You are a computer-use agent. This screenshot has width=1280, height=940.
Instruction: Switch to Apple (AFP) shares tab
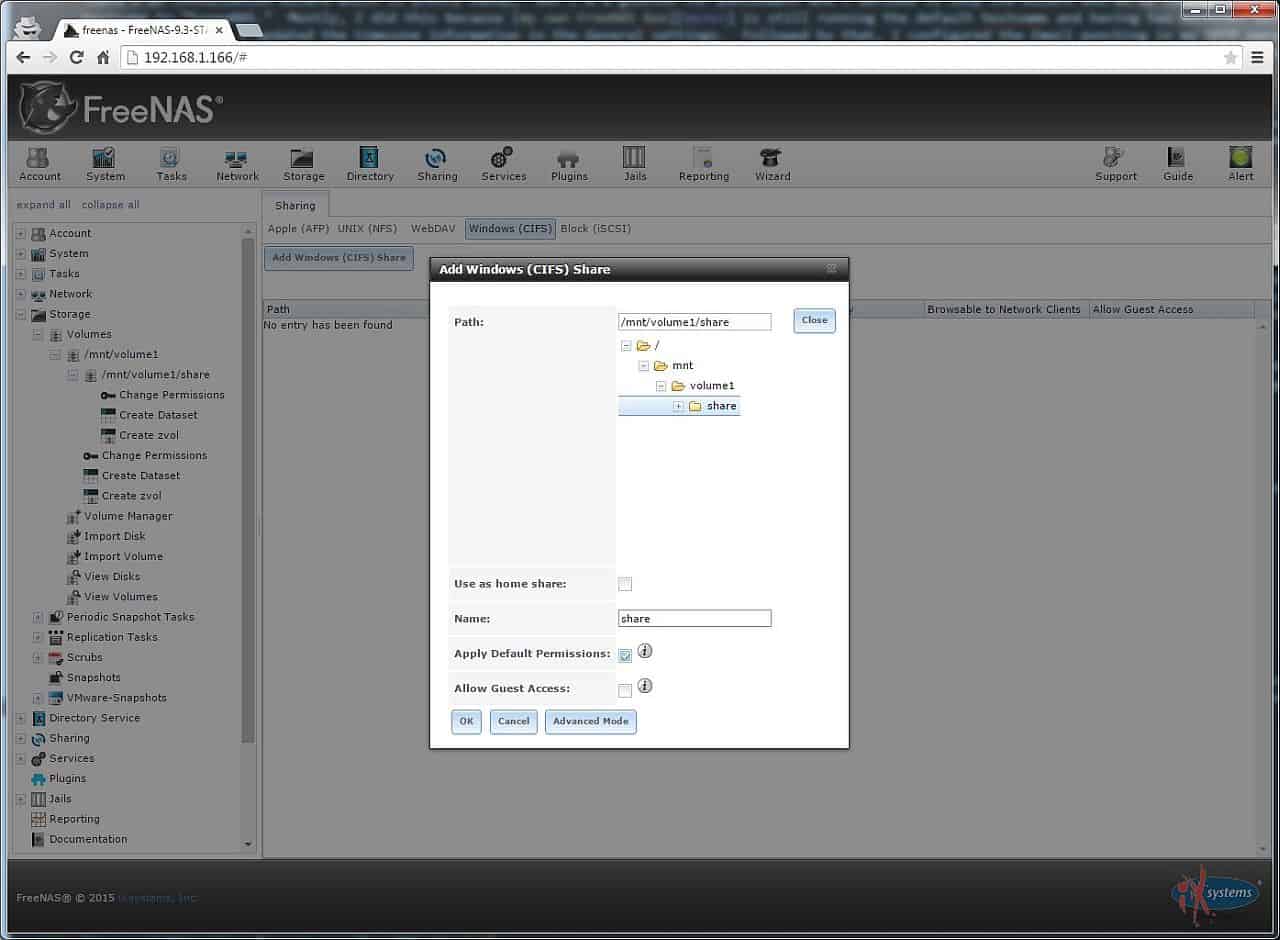[298, 228]
